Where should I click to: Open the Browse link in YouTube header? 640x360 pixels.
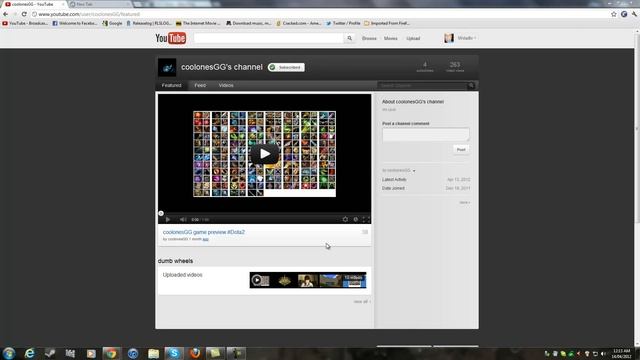(x=369, y=38)
